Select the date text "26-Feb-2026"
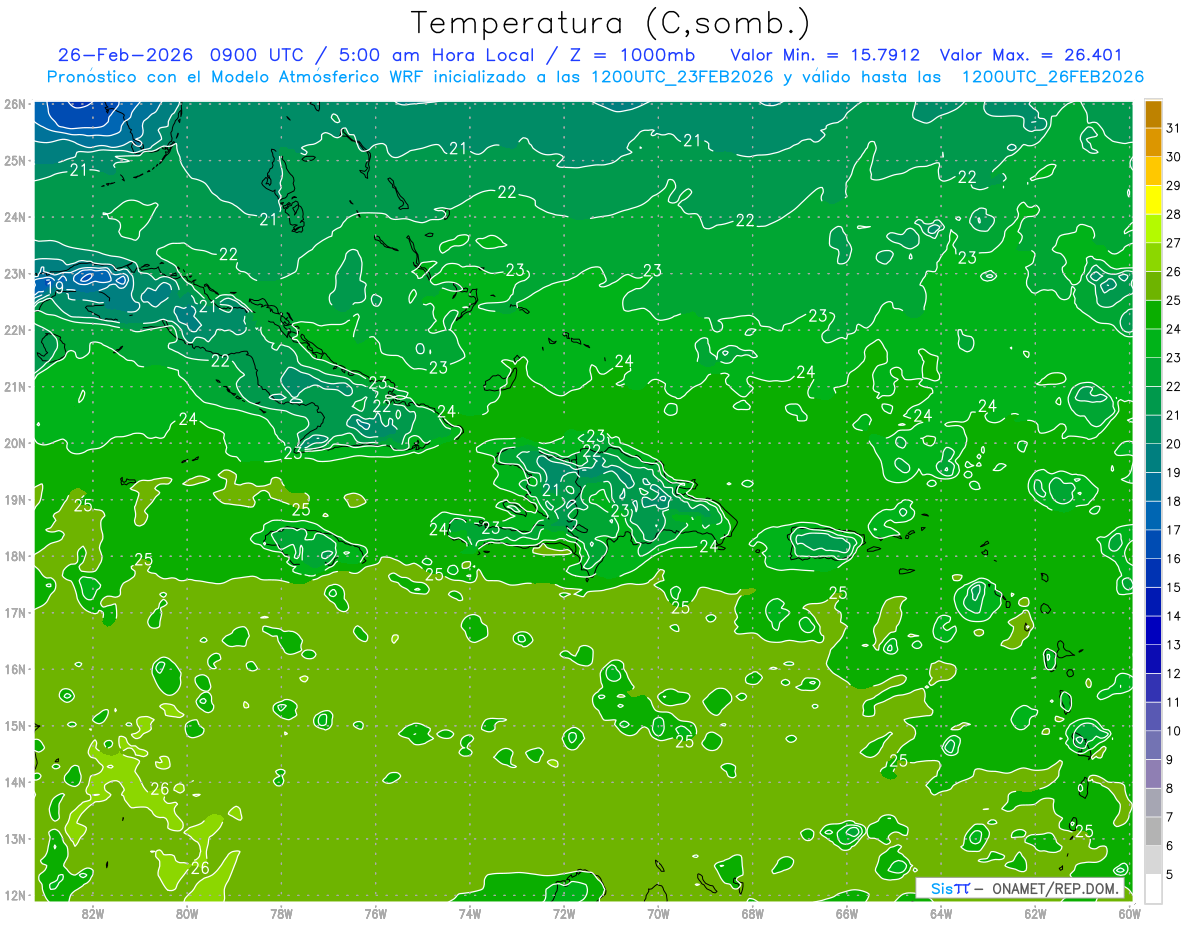 [x=125, y=55]
